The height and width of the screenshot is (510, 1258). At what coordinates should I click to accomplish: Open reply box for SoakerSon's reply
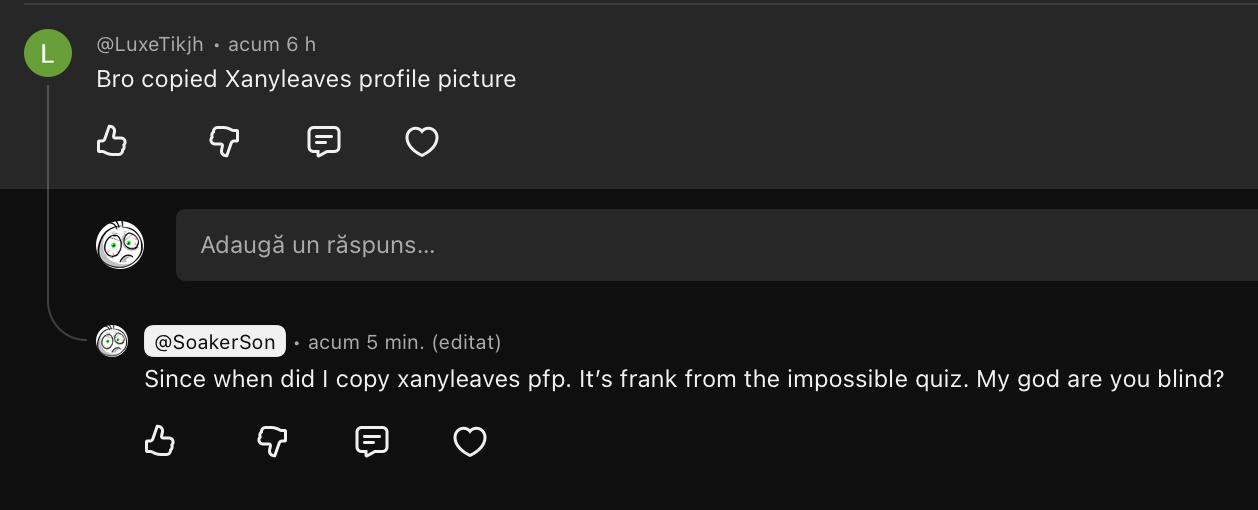click(371, 441)
